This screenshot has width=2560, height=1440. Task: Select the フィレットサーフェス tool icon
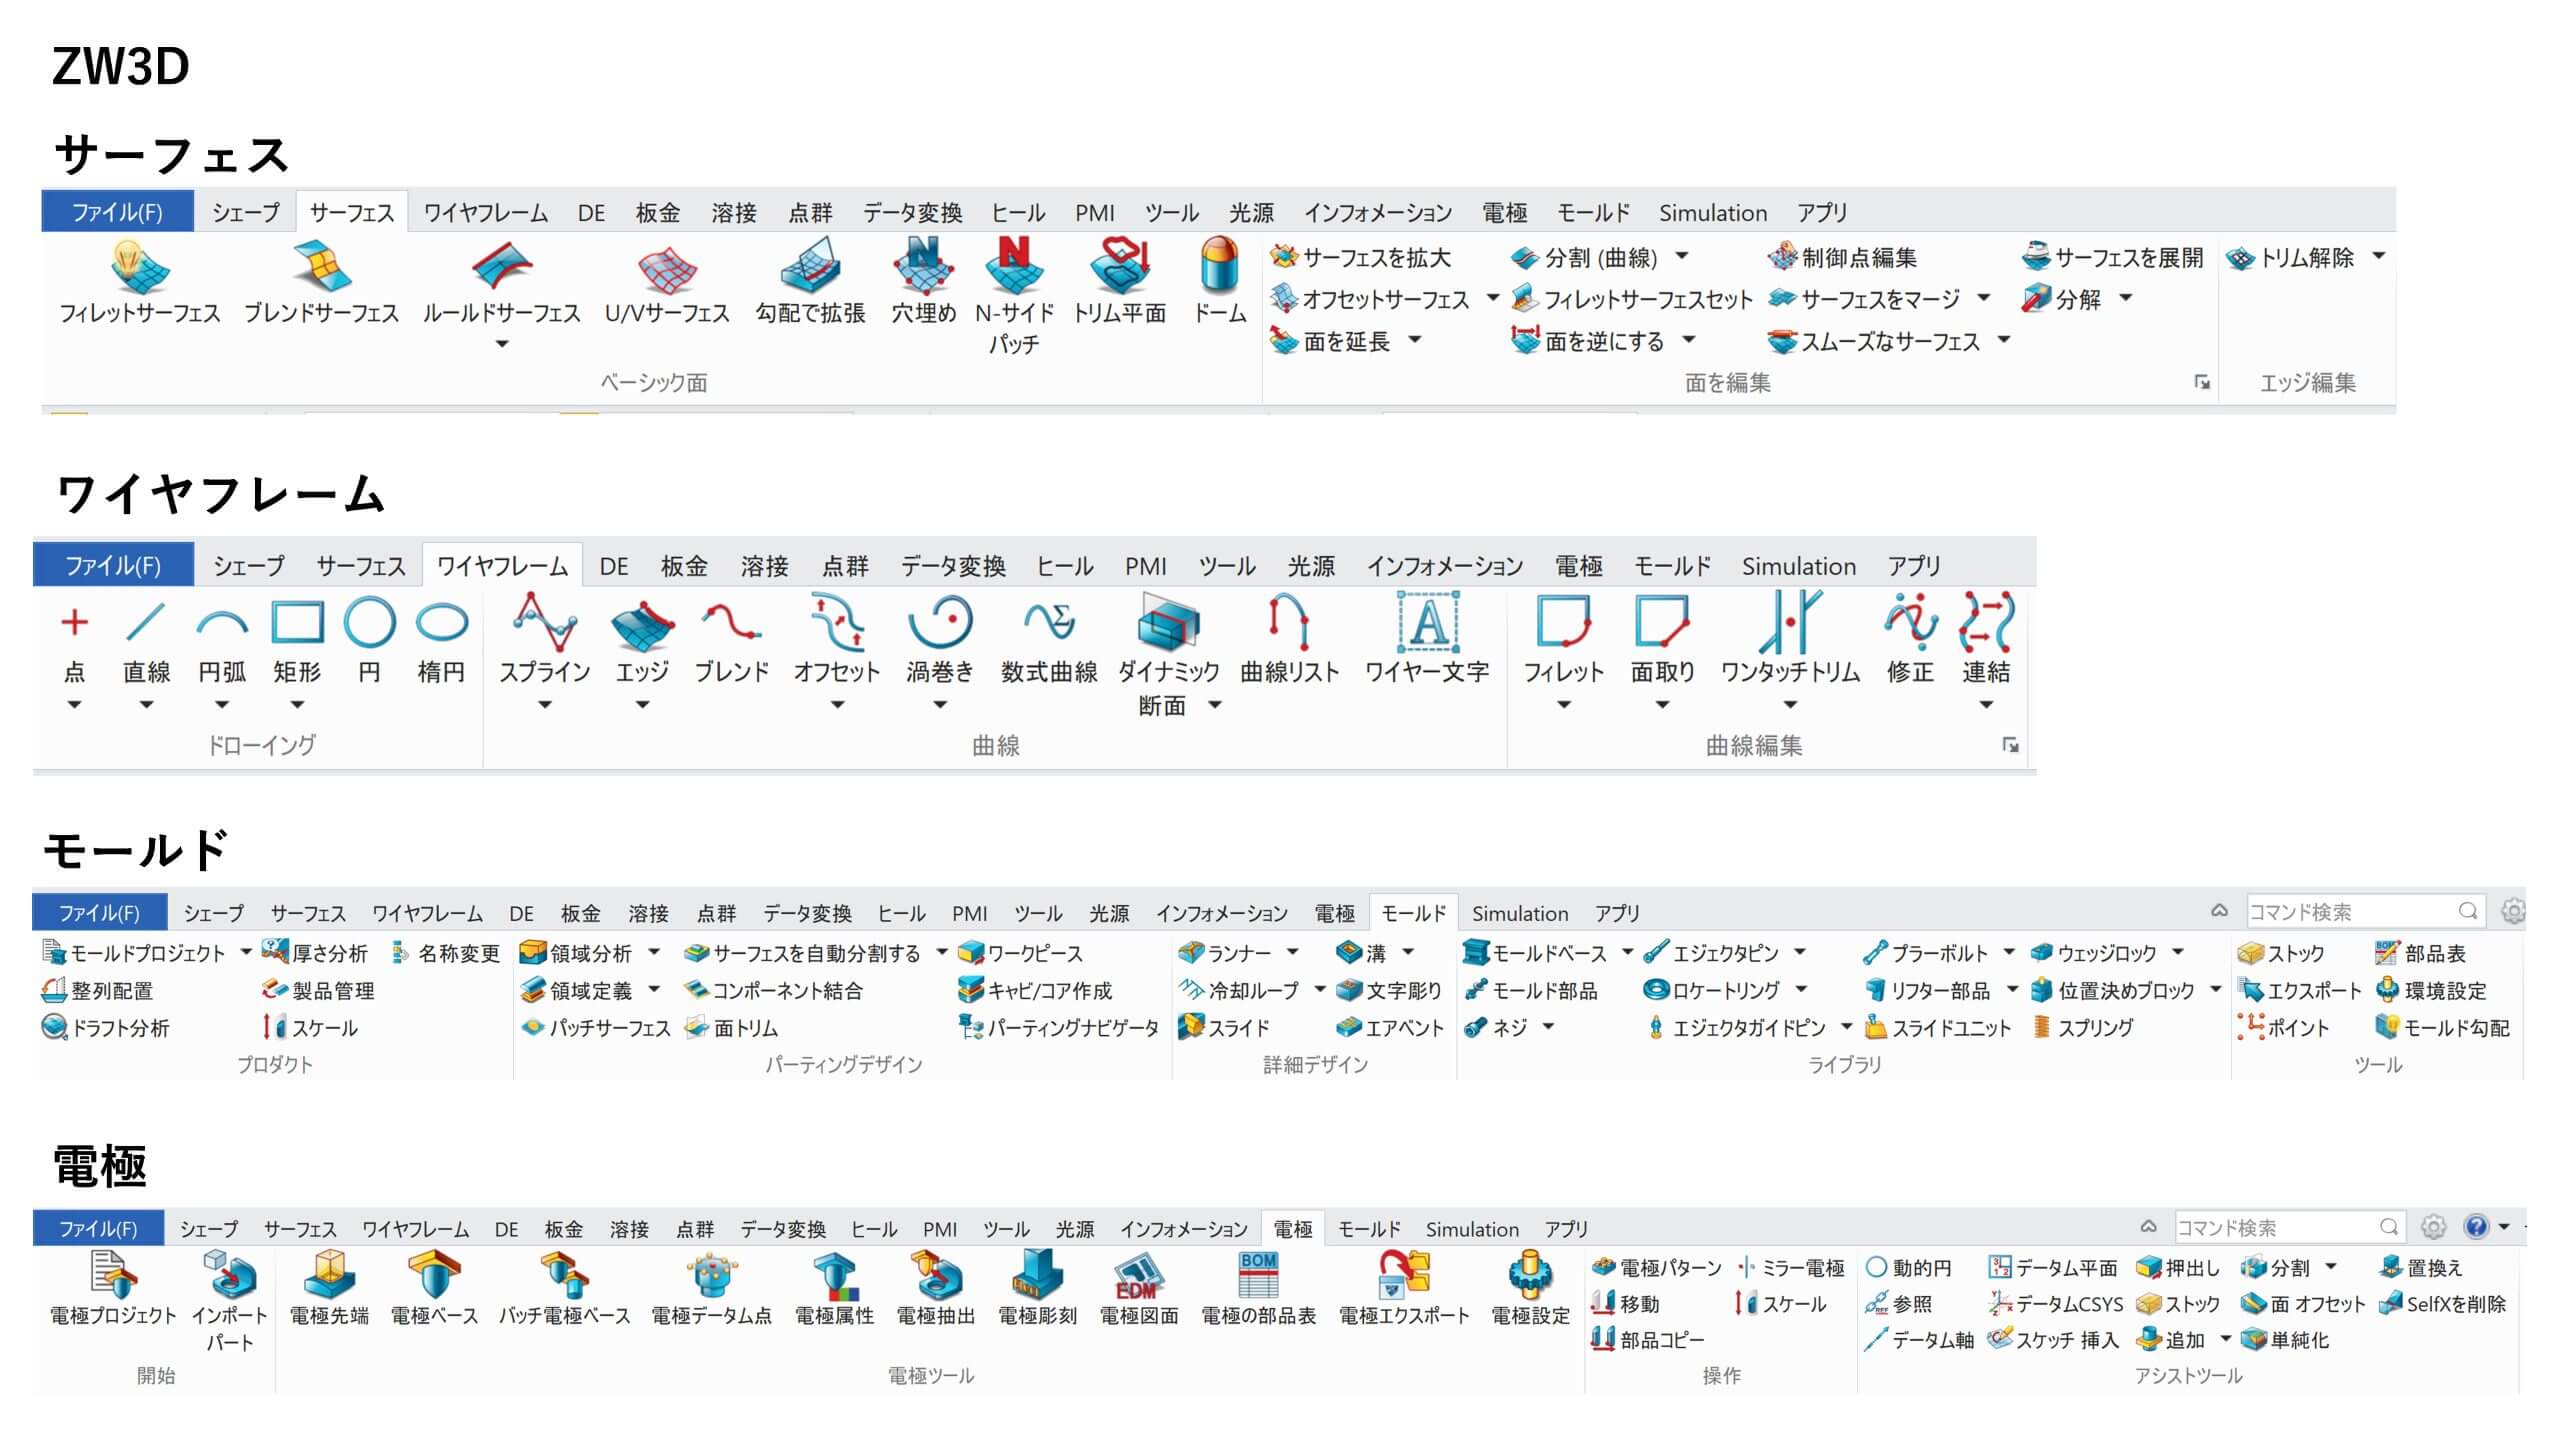140,266
